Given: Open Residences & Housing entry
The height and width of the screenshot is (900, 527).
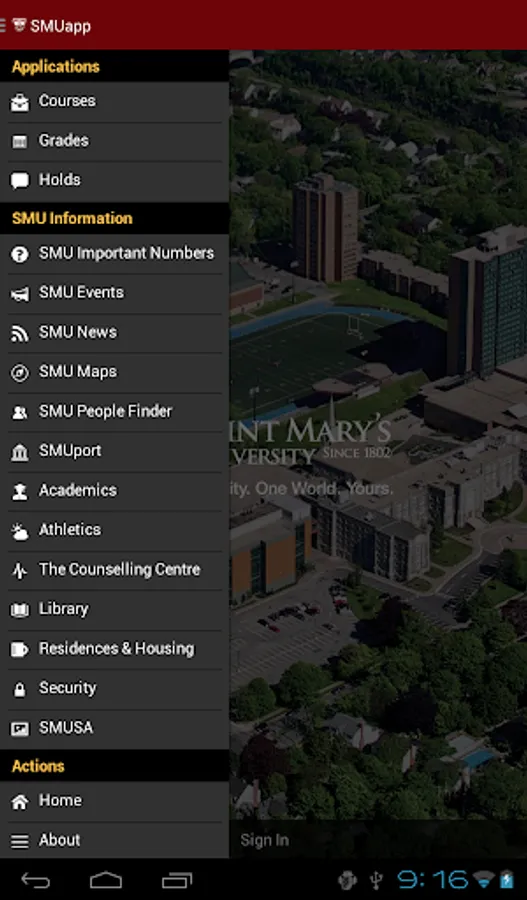Looking at the screenshot, I should tap(114, 650).
